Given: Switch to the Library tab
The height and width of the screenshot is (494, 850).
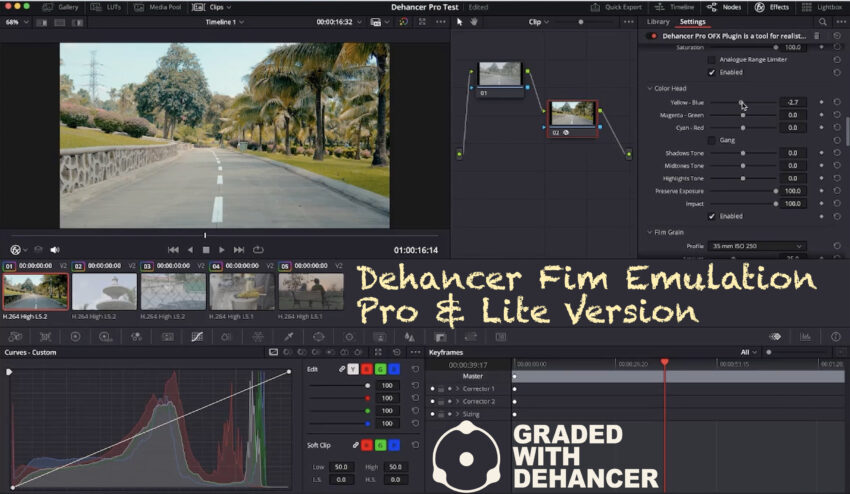Looking at the screenshot, I should point(658,22).
